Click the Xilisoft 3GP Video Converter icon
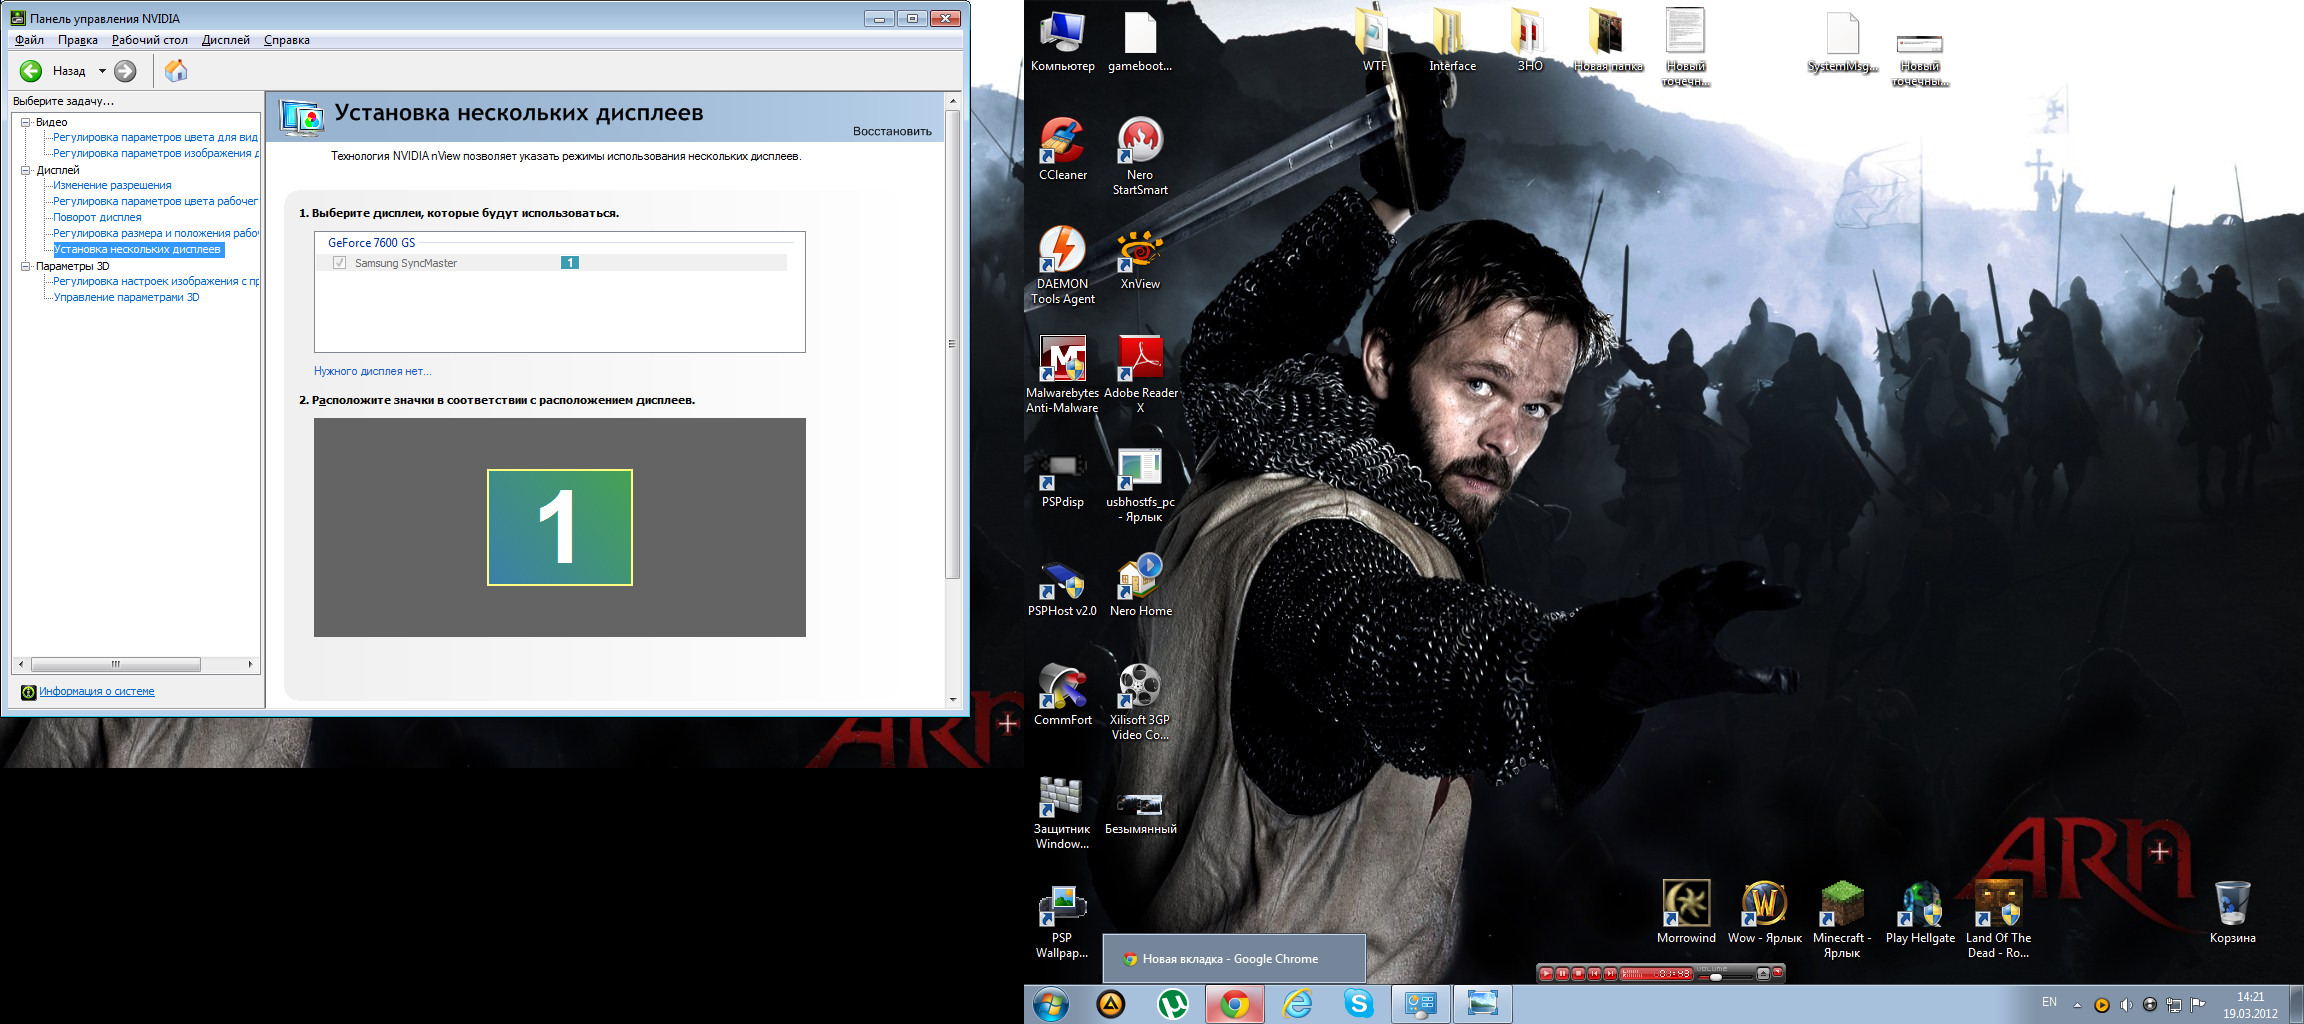This screenshot has width=2304, height=1024. (1140, 702)
